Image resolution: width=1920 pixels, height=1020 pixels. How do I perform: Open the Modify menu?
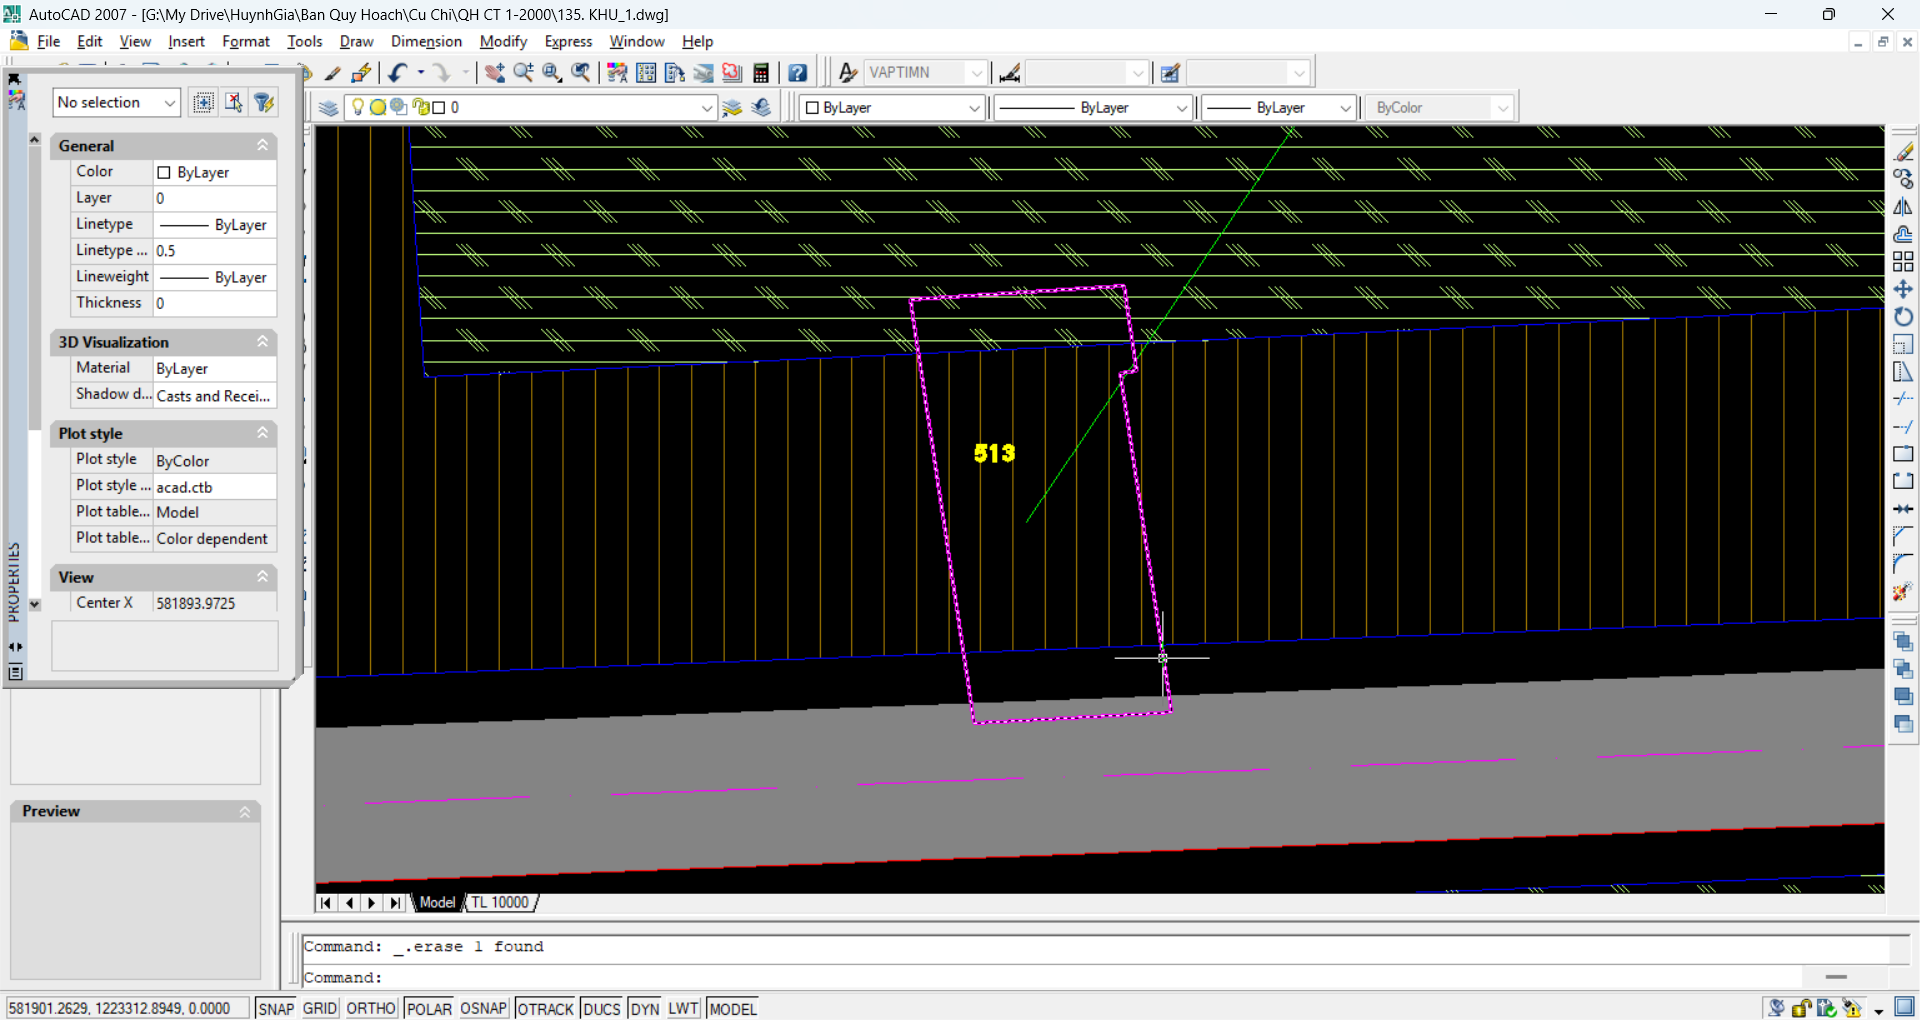pyautogui.click(x=502, y=41)
